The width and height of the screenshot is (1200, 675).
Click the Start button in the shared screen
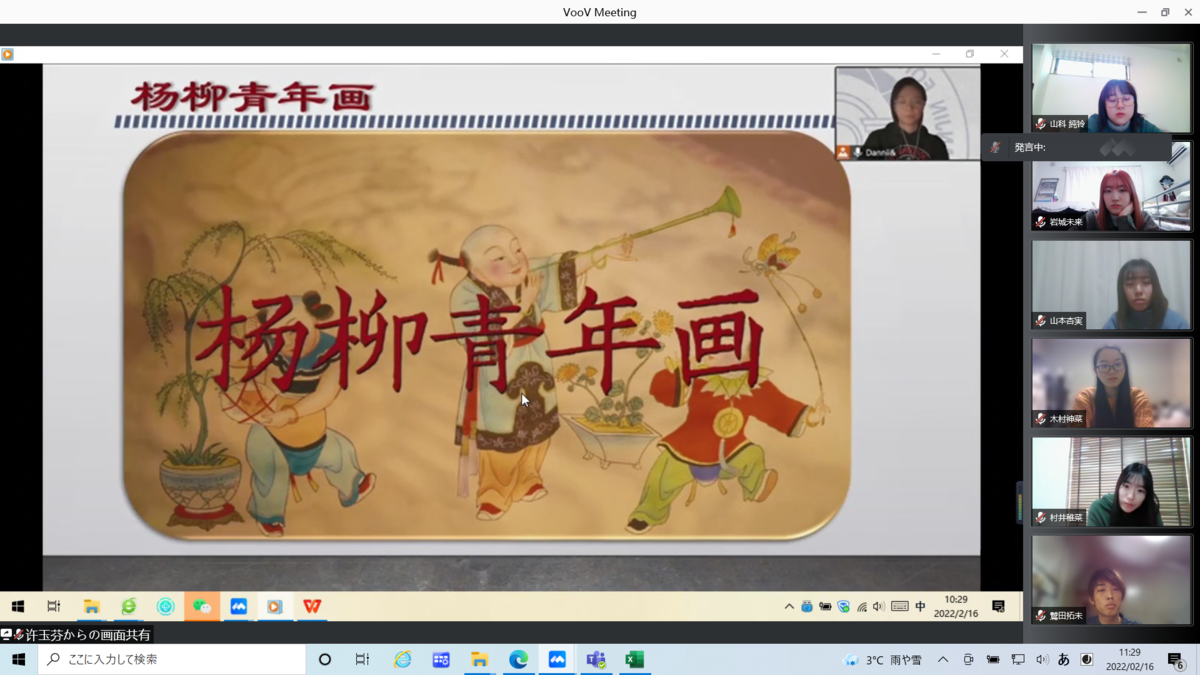(18, 606)
